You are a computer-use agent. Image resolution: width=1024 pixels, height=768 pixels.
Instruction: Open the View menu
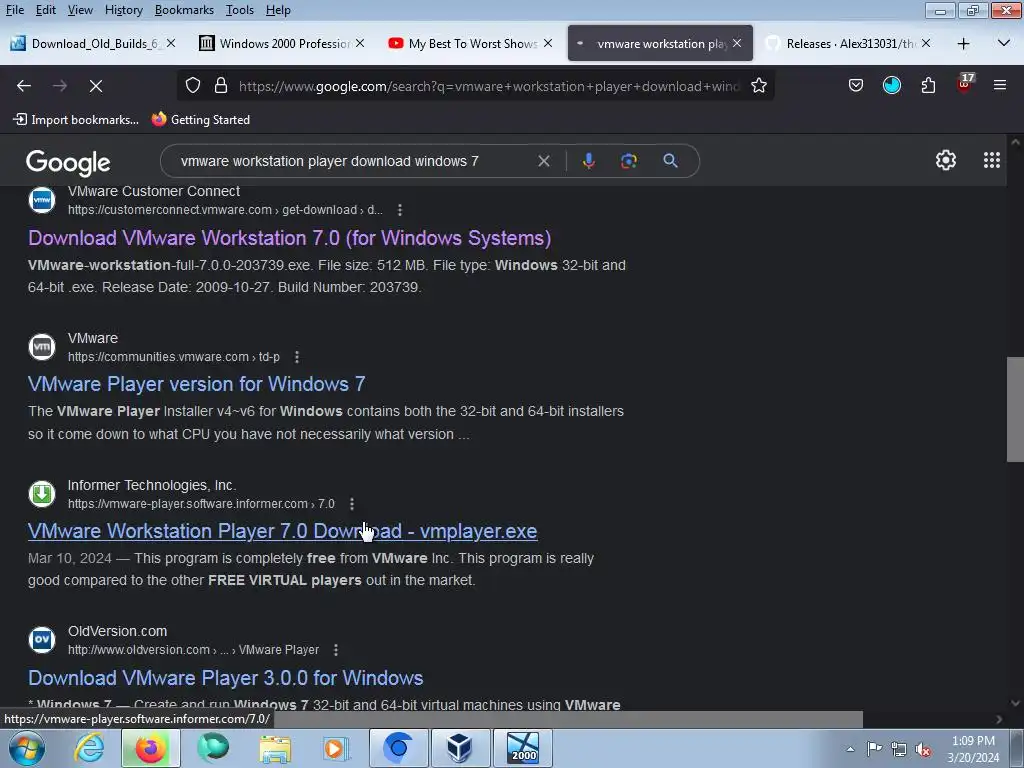click(x=80, y=10)
